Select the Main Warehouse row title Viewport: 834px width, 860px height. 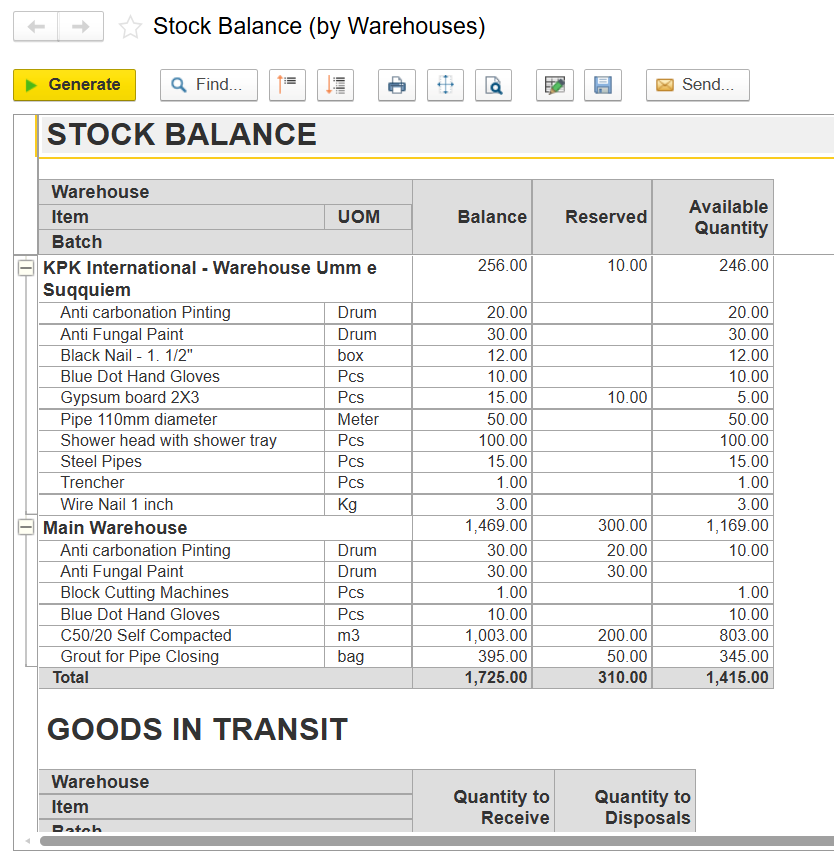pos(115,528)
